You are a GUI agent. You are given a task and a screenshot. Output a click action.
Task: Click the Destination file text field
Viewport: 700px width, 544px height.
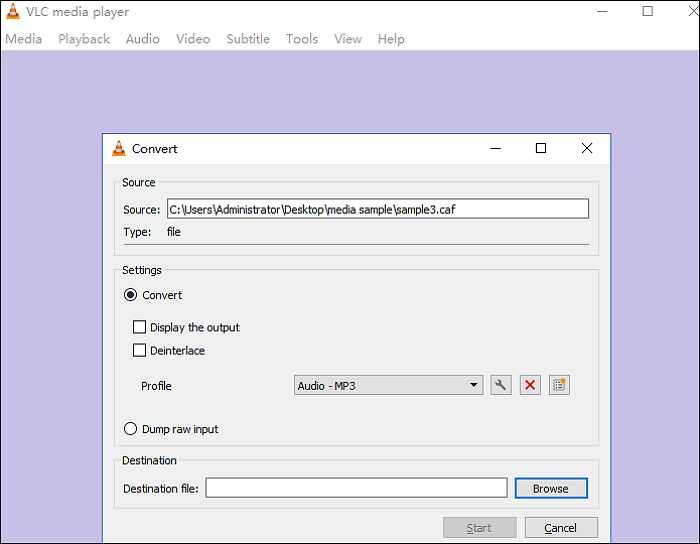[356, 488]
